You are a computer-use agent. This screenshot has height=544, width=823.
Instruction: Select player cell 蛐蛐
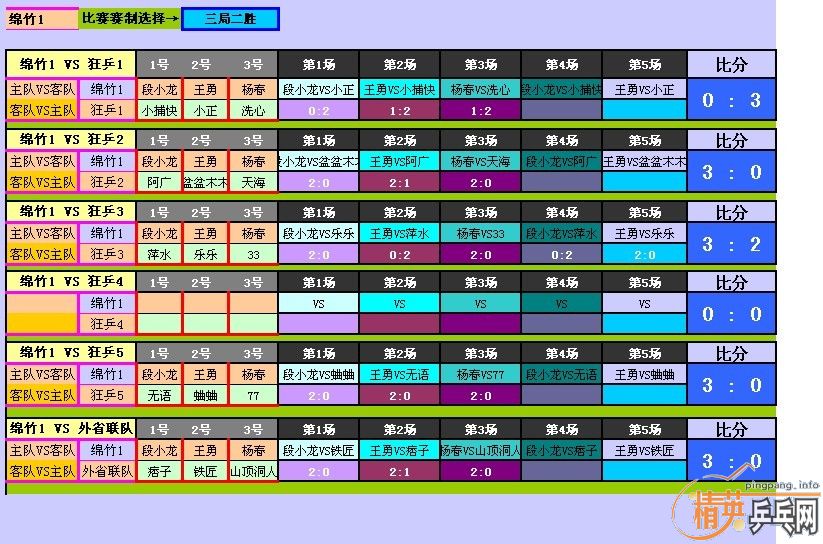point(205,395)
